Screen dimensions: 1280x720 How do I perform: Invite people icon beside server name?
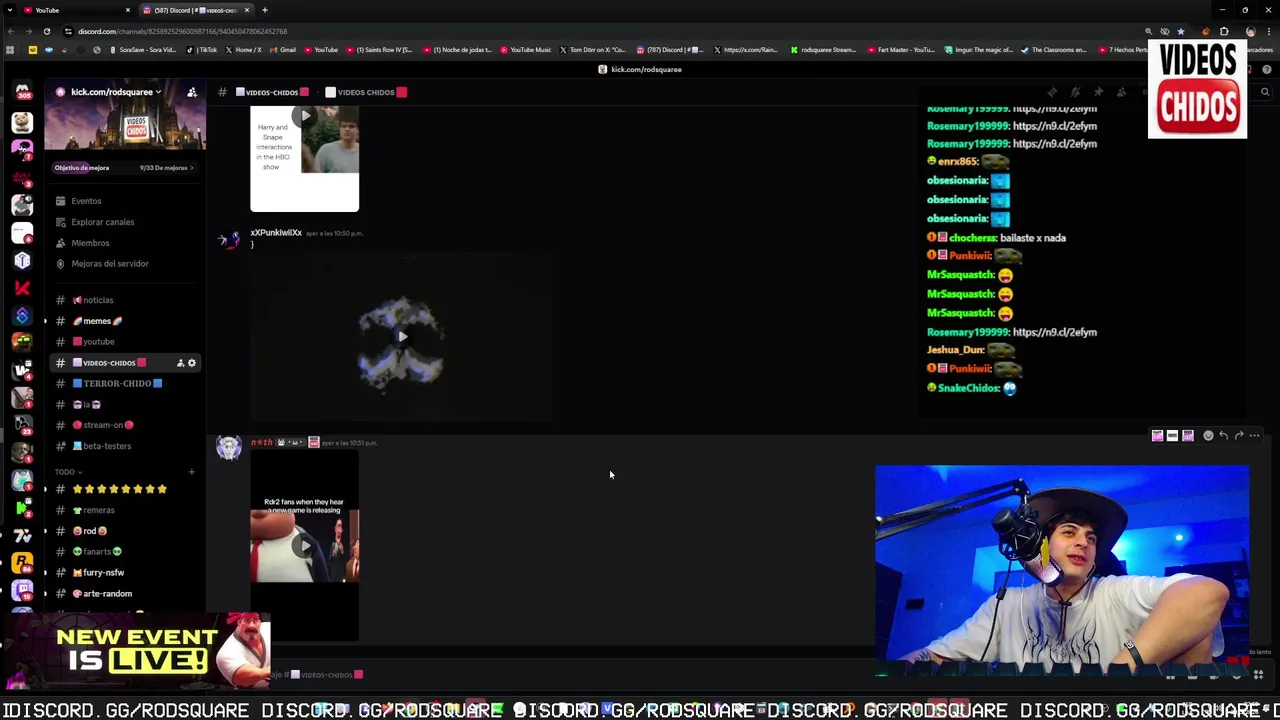click(192, 92)
